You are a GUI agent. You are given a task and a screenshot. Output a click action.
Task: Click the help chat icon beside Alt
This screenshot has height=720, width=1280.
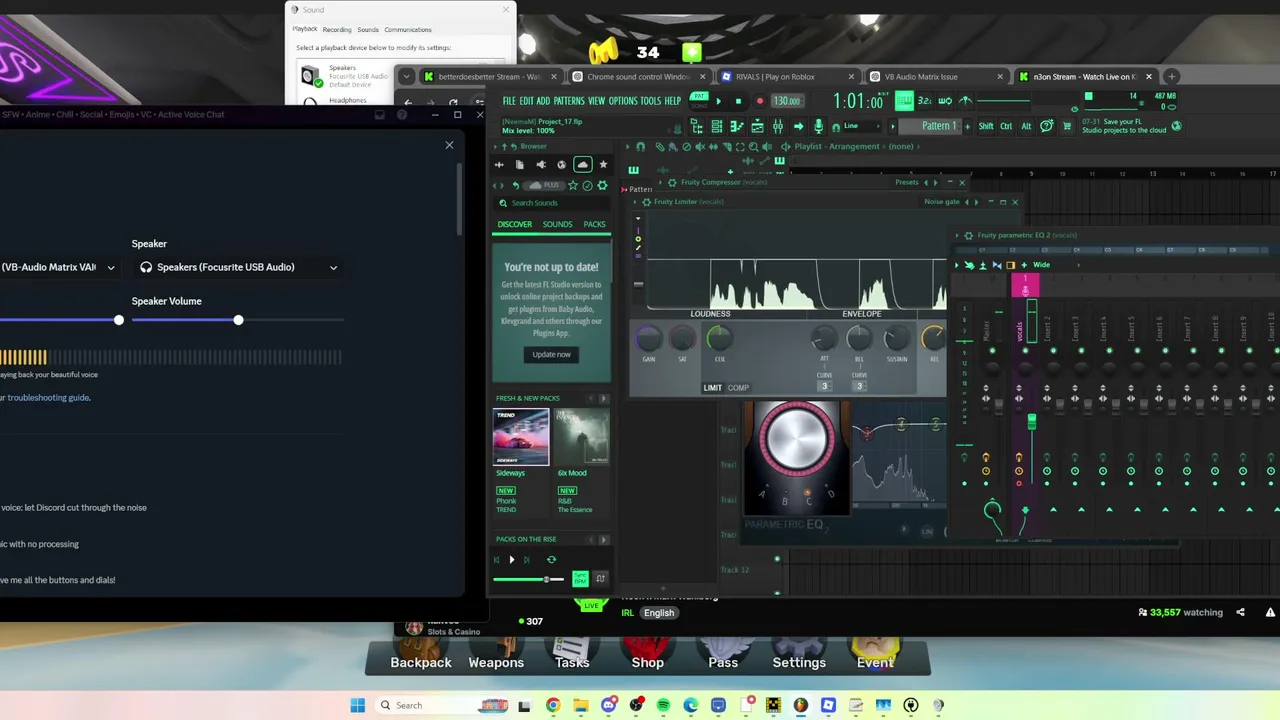point(1046,126)
